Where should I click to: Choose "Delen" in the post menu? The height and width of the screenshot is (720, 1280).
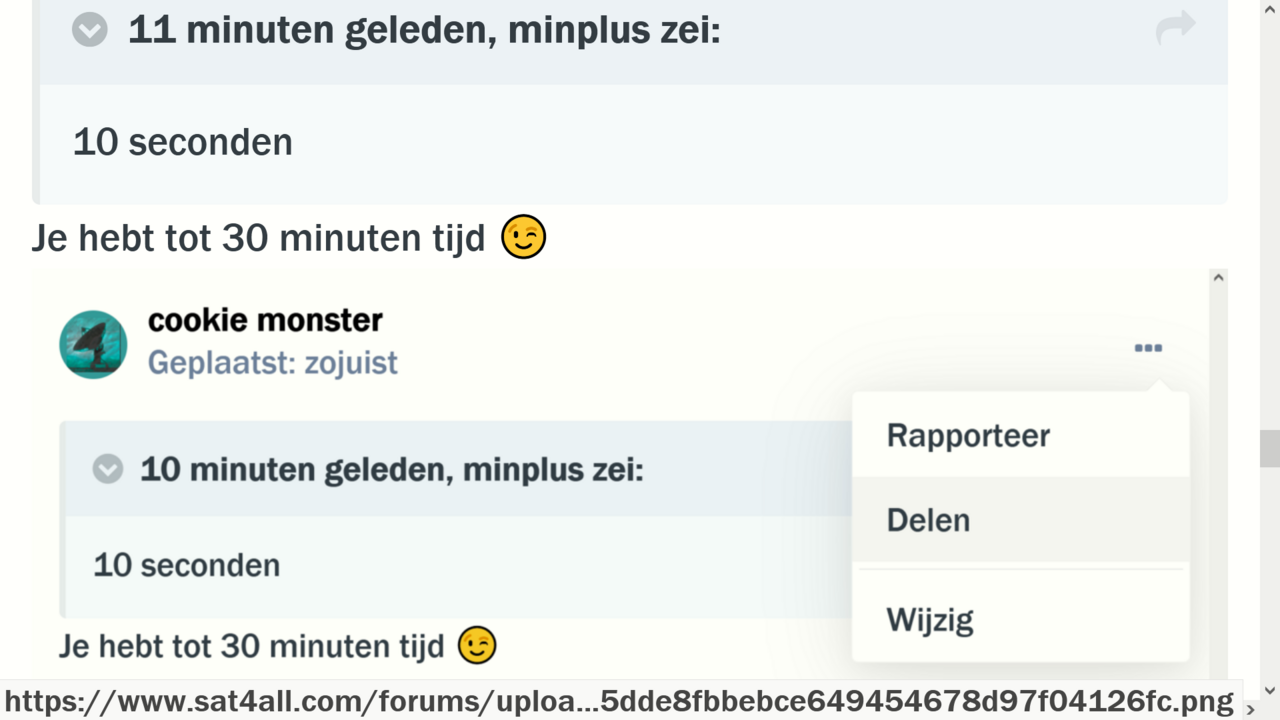(x=928, y=519)
